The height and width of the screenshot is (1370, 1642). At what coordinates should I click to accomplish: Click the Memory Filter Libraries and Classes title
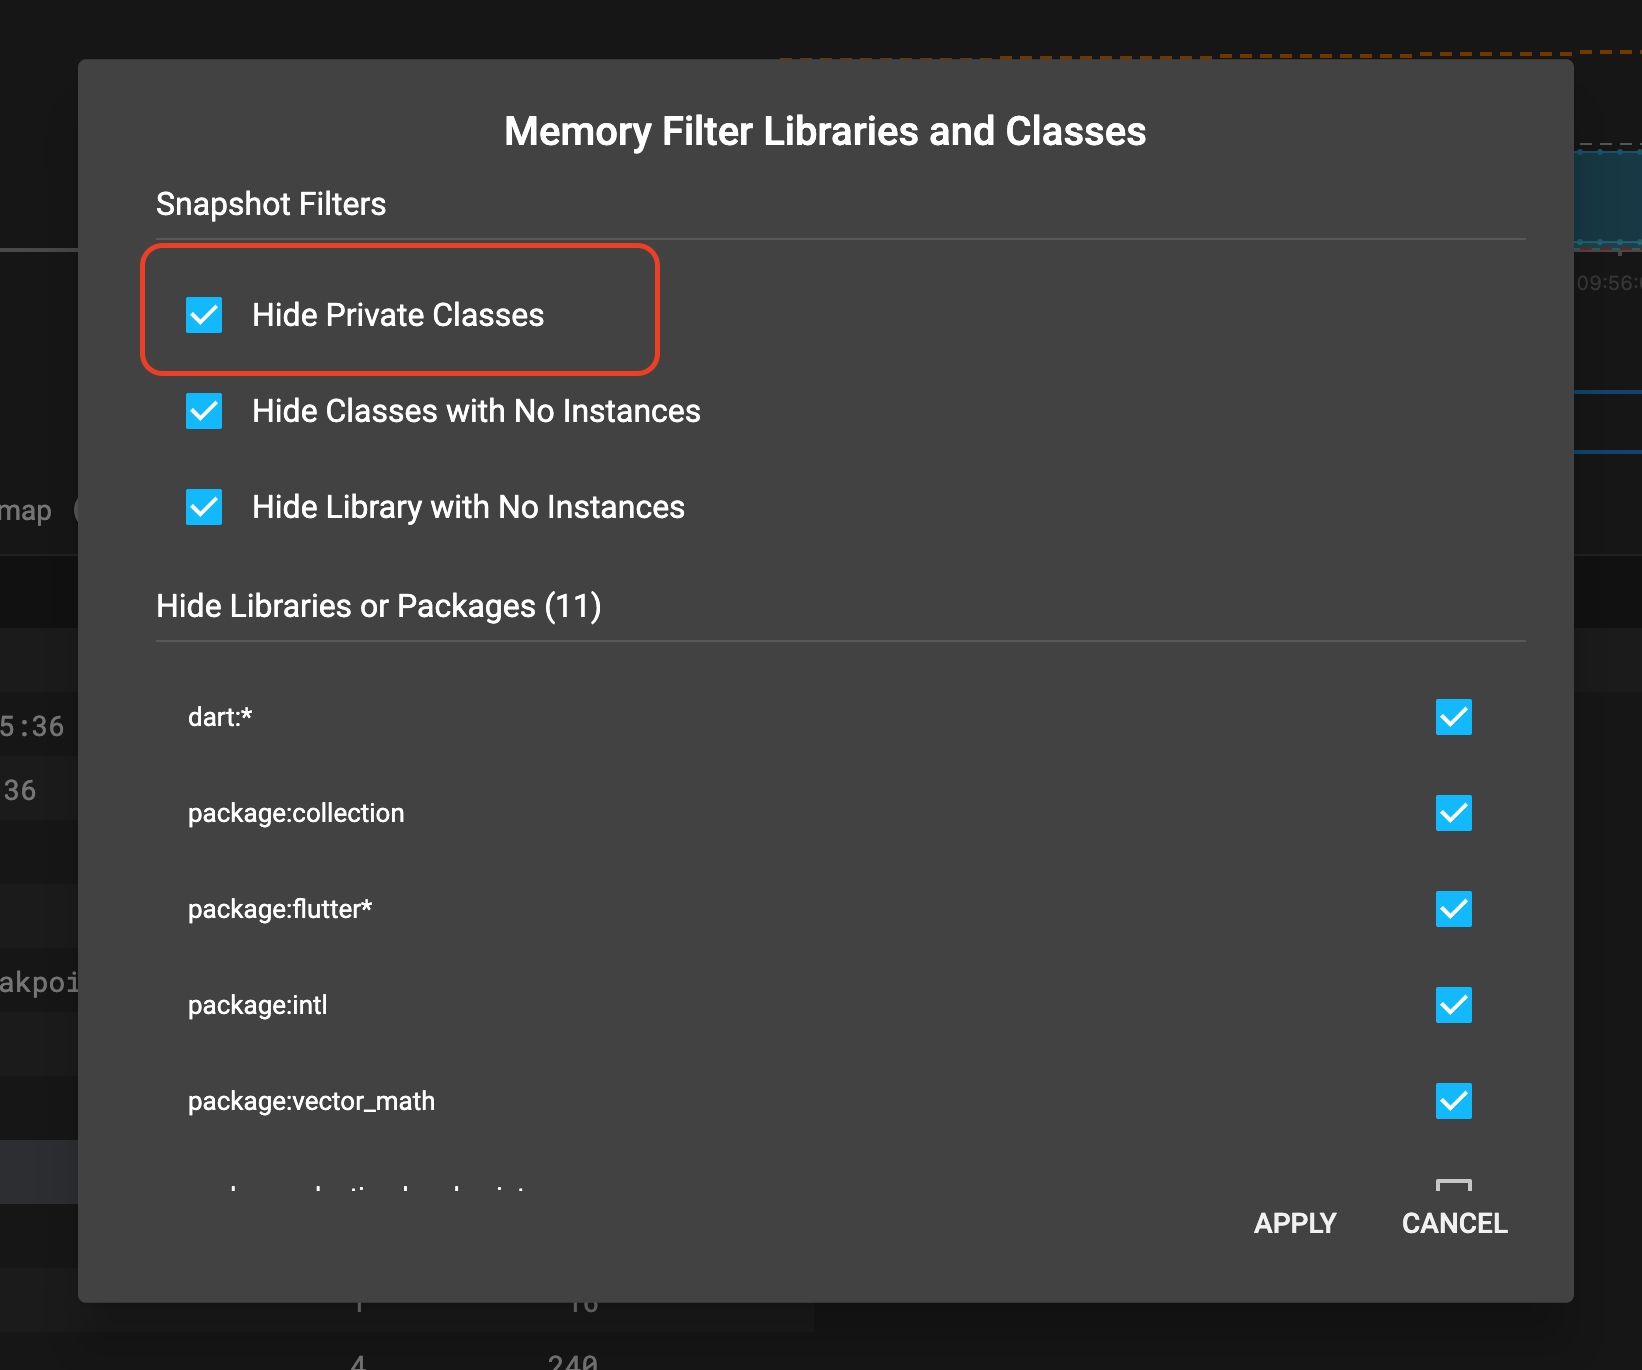(825, 131)
